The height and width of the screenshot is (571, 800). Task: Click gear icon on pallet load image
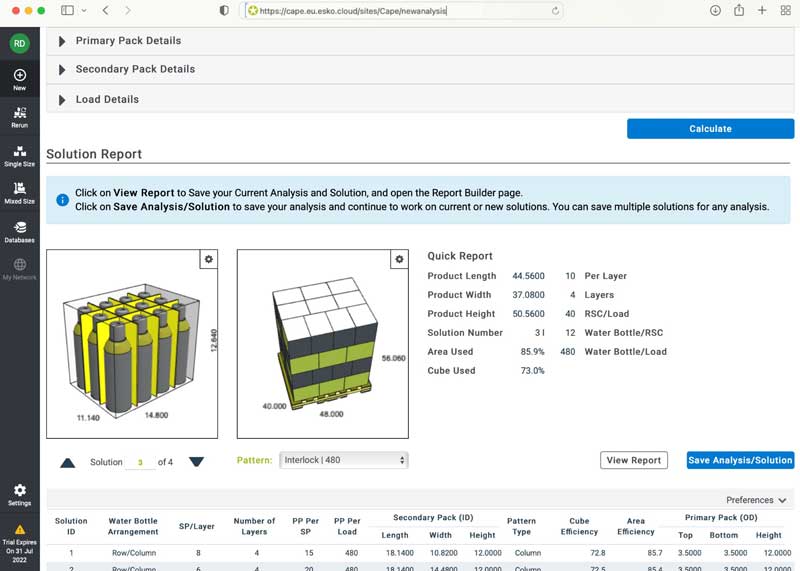(399, 260)
